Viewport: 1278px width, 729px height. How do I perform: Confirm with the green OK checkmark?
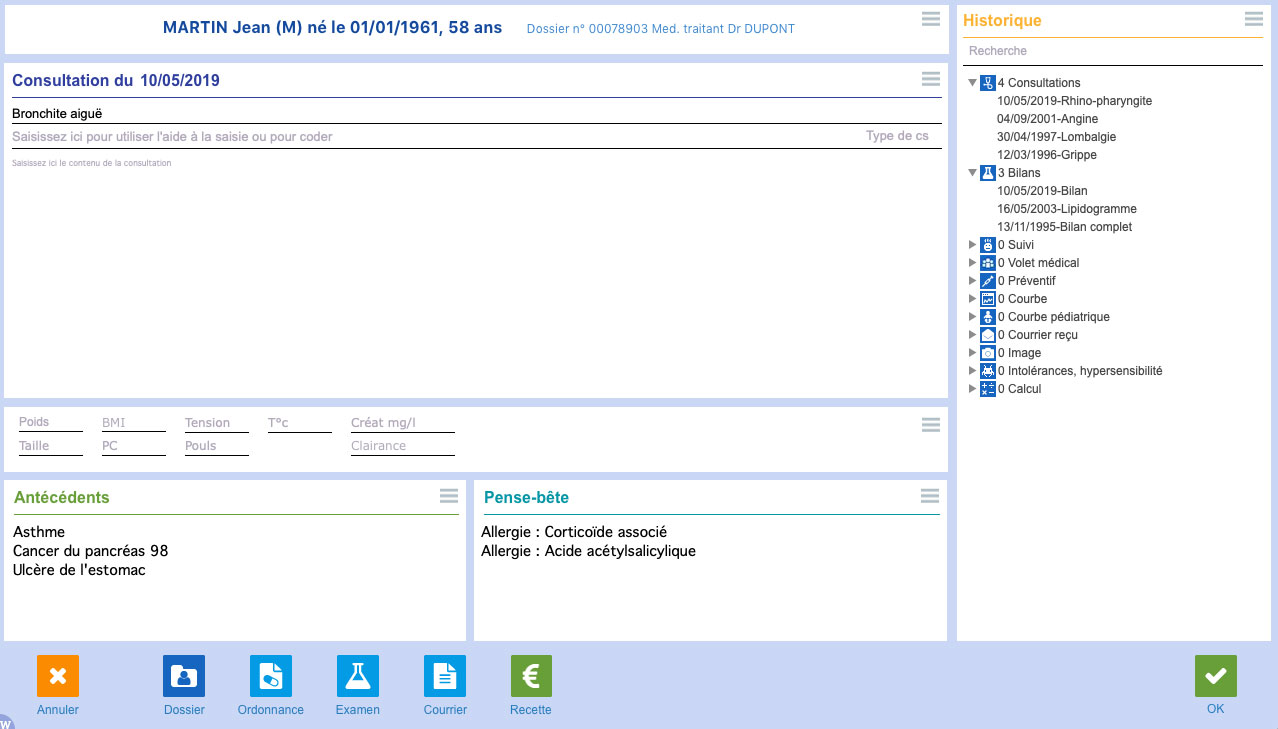(1215, 676)
